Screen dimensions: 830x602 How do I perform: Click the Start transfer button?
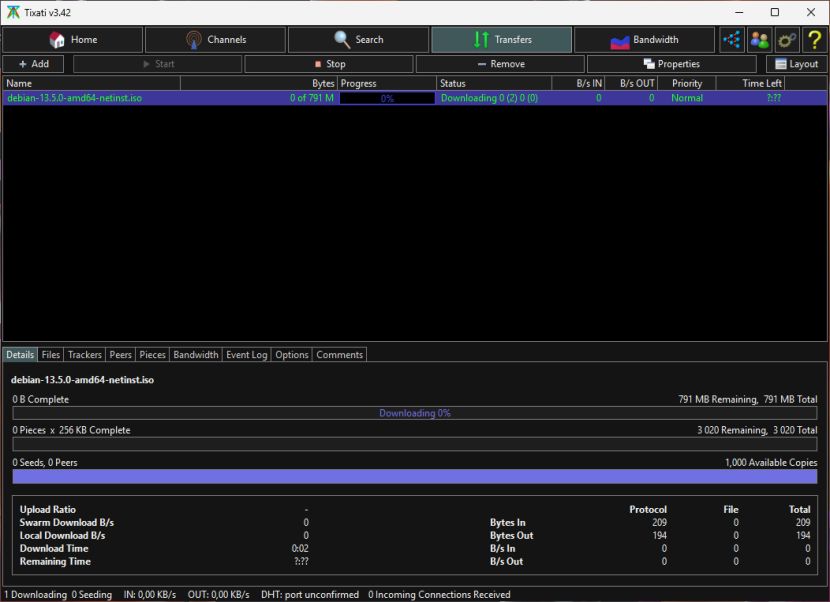coord(158,64)
